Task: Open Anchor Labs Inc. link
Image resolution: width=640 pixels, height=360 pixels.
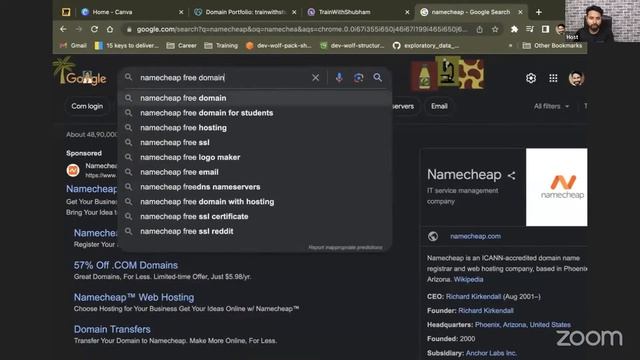Action: pos(491,353)
